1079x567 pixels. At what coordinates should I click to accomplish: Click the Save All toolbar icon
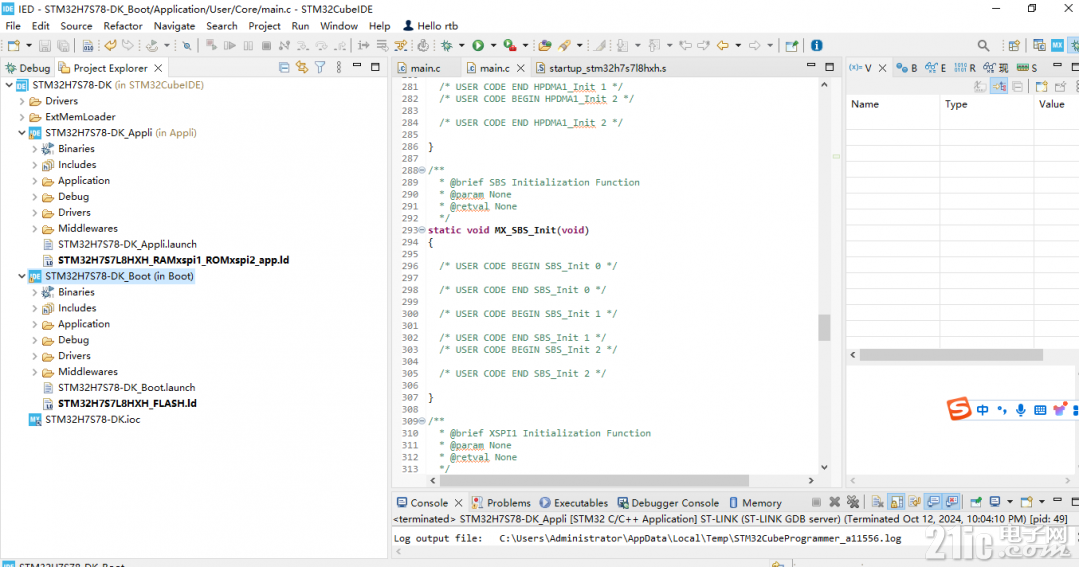(x=63, y=45)
